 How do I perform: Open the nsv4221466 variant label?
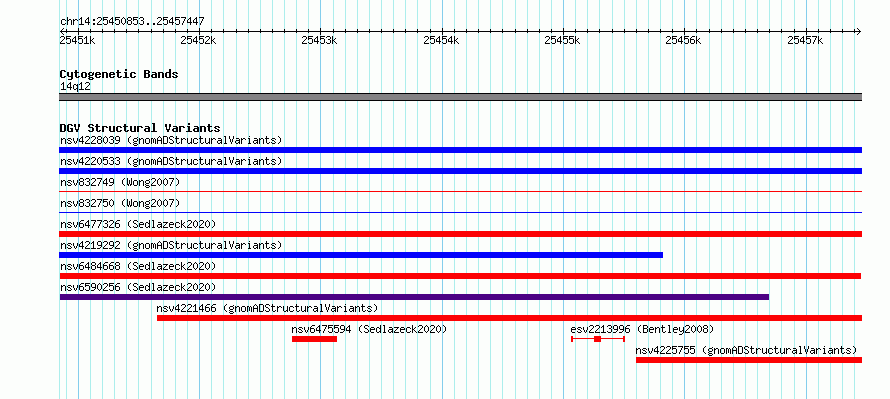tap(267, 308)
